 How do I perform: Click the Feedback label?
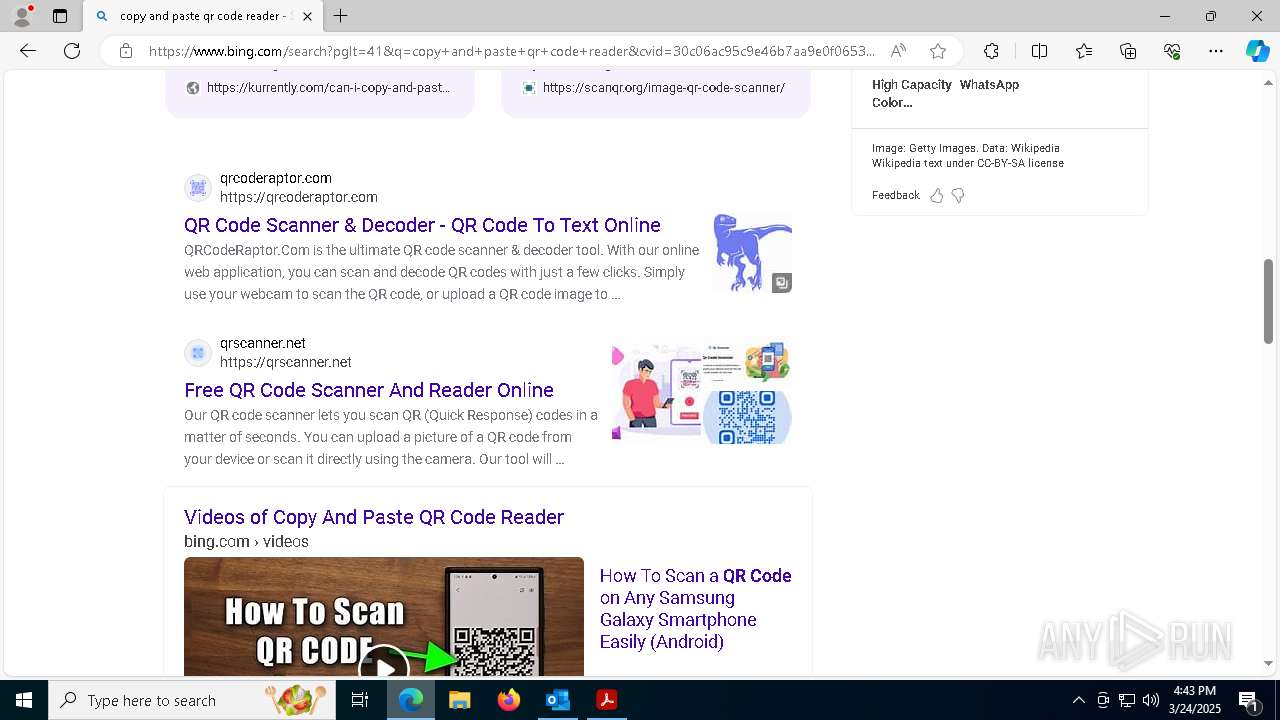click(895, 195)
